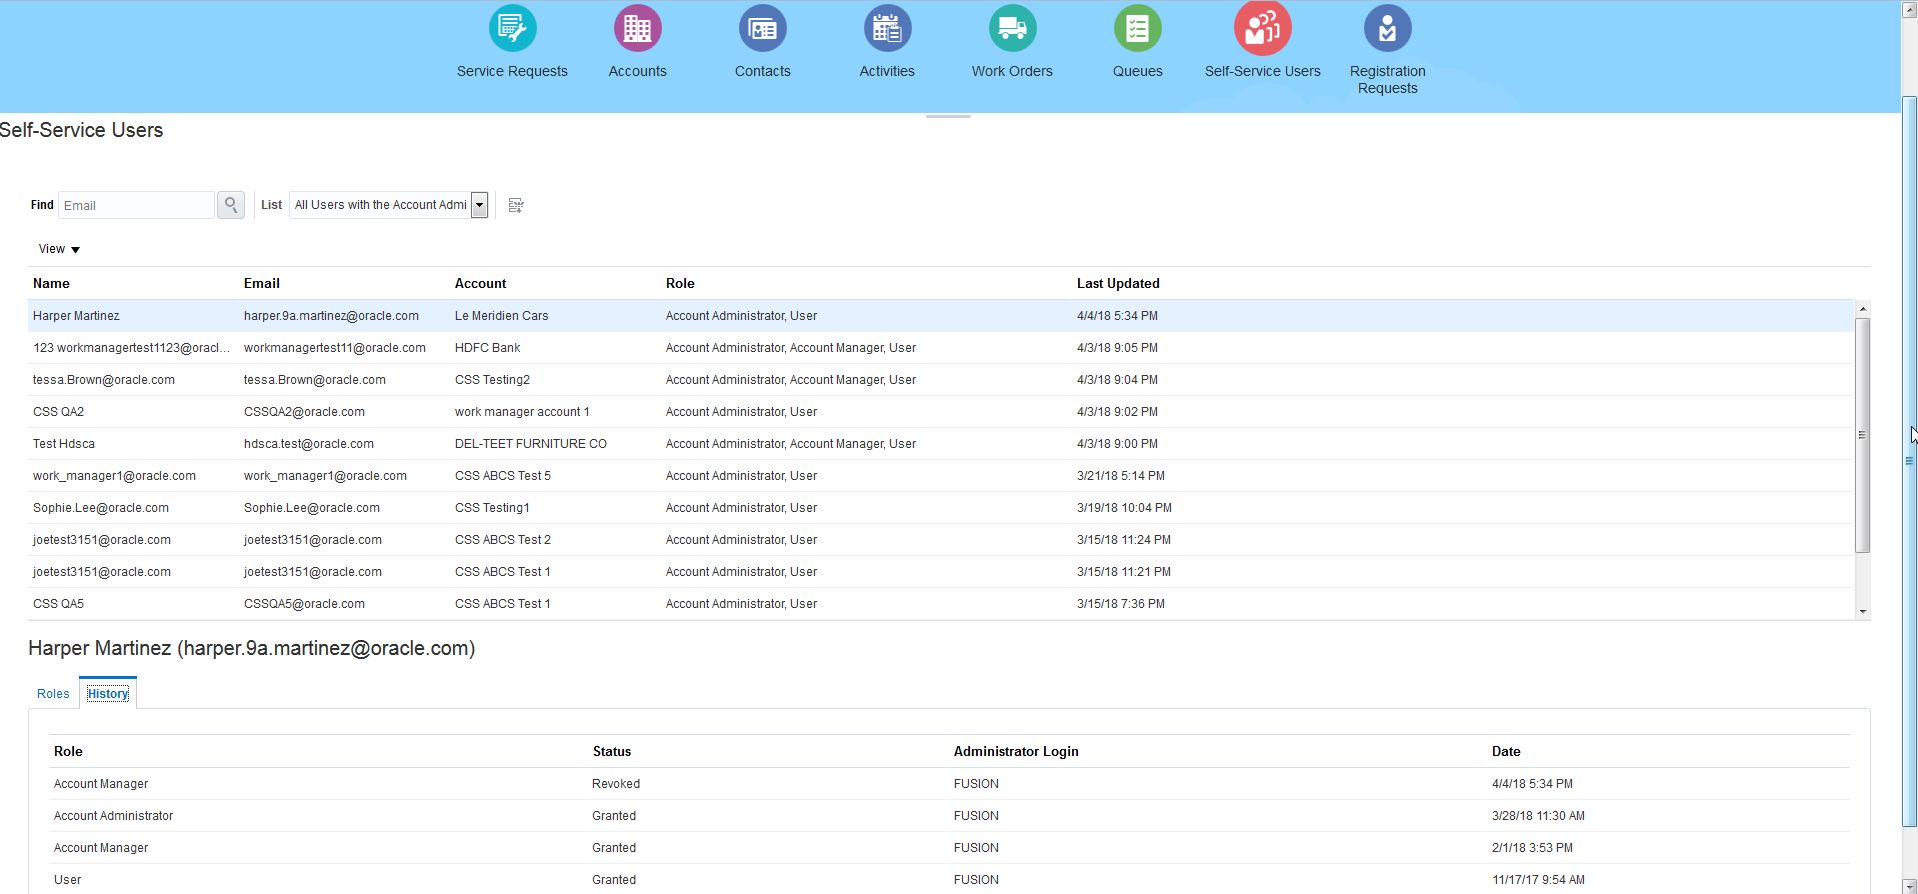Click the History Date column header
Image resolution: width=1918 pixels, height=894 pixels.
click(1506, 752)
